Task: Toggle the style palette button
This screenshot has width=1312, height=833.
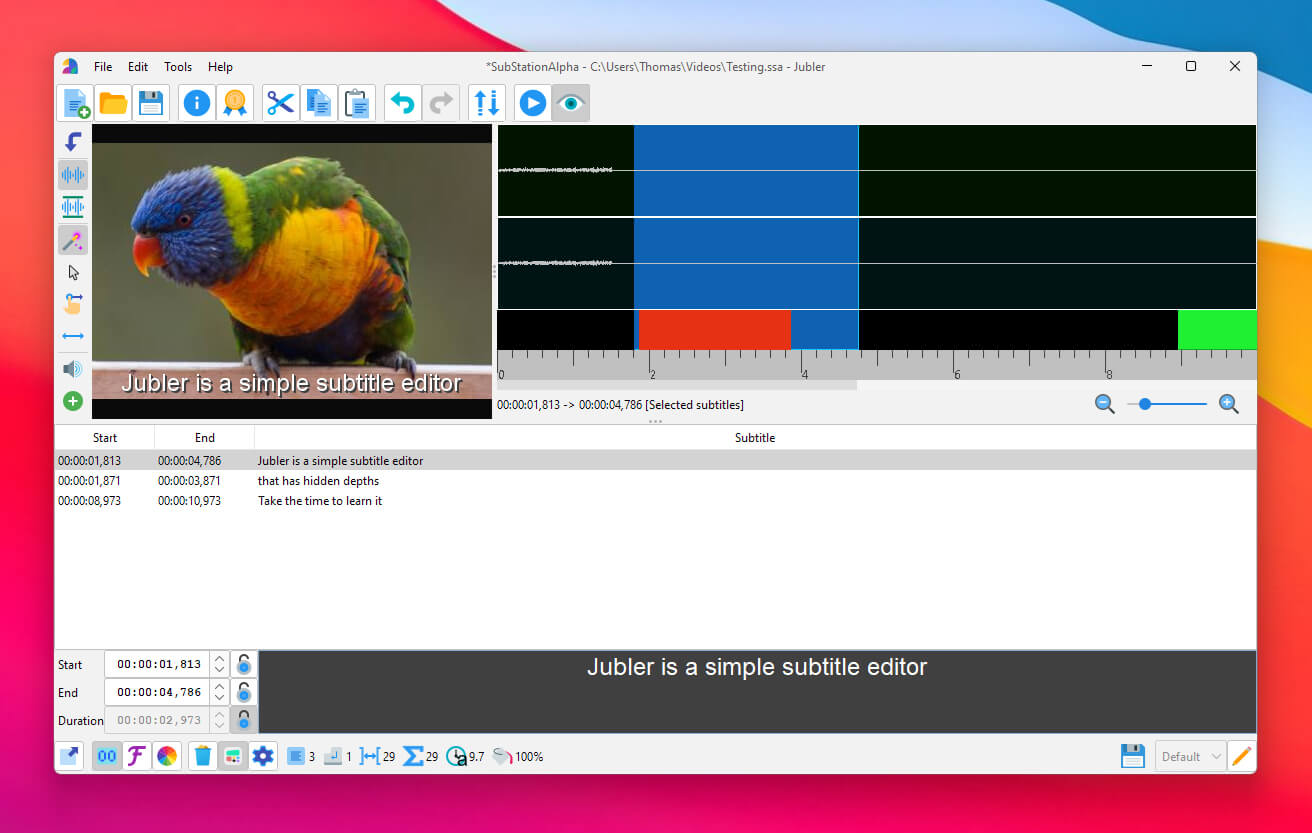Action: pos(233,756)
